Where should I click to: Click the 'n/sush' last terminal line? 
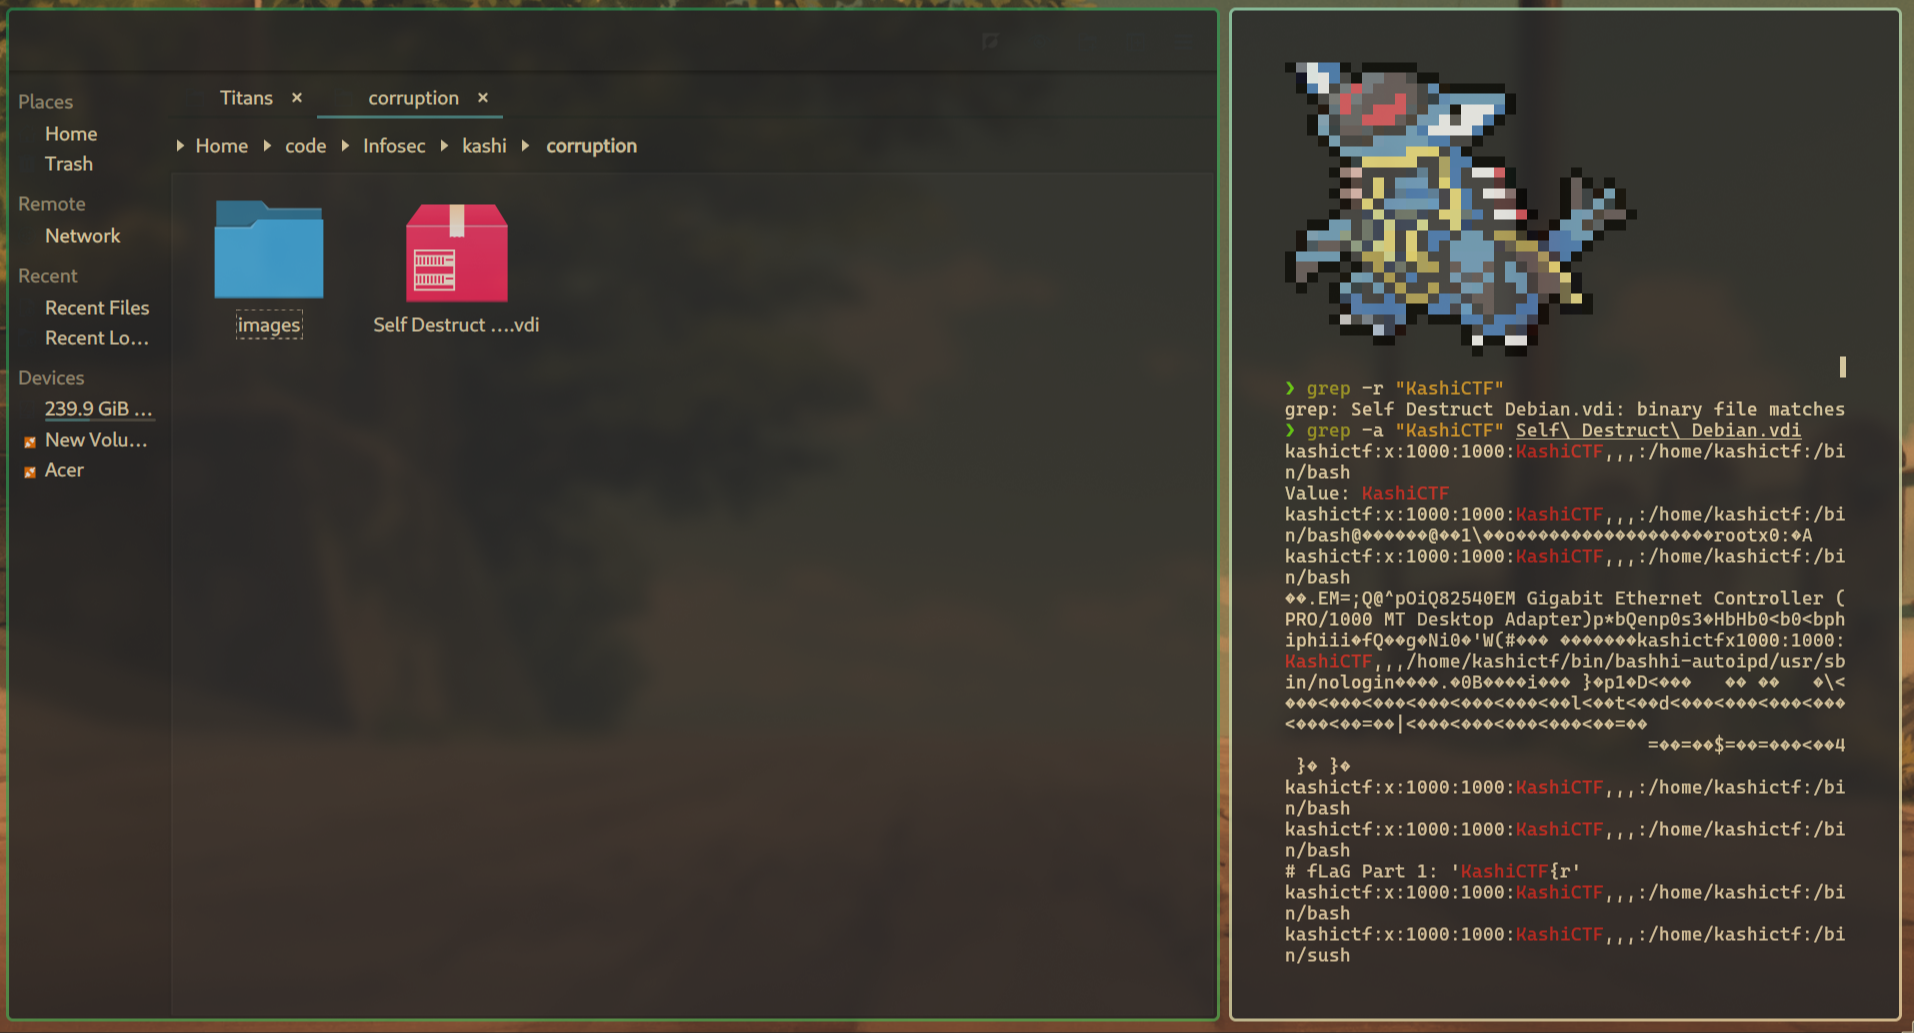1317,955
